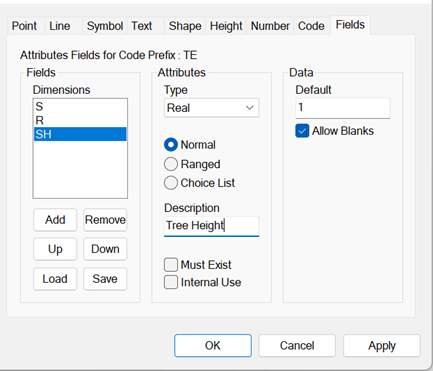This screenshot has width=433, height=371.
Task: Click the Add field button
Action: click(x=55, y=220)
